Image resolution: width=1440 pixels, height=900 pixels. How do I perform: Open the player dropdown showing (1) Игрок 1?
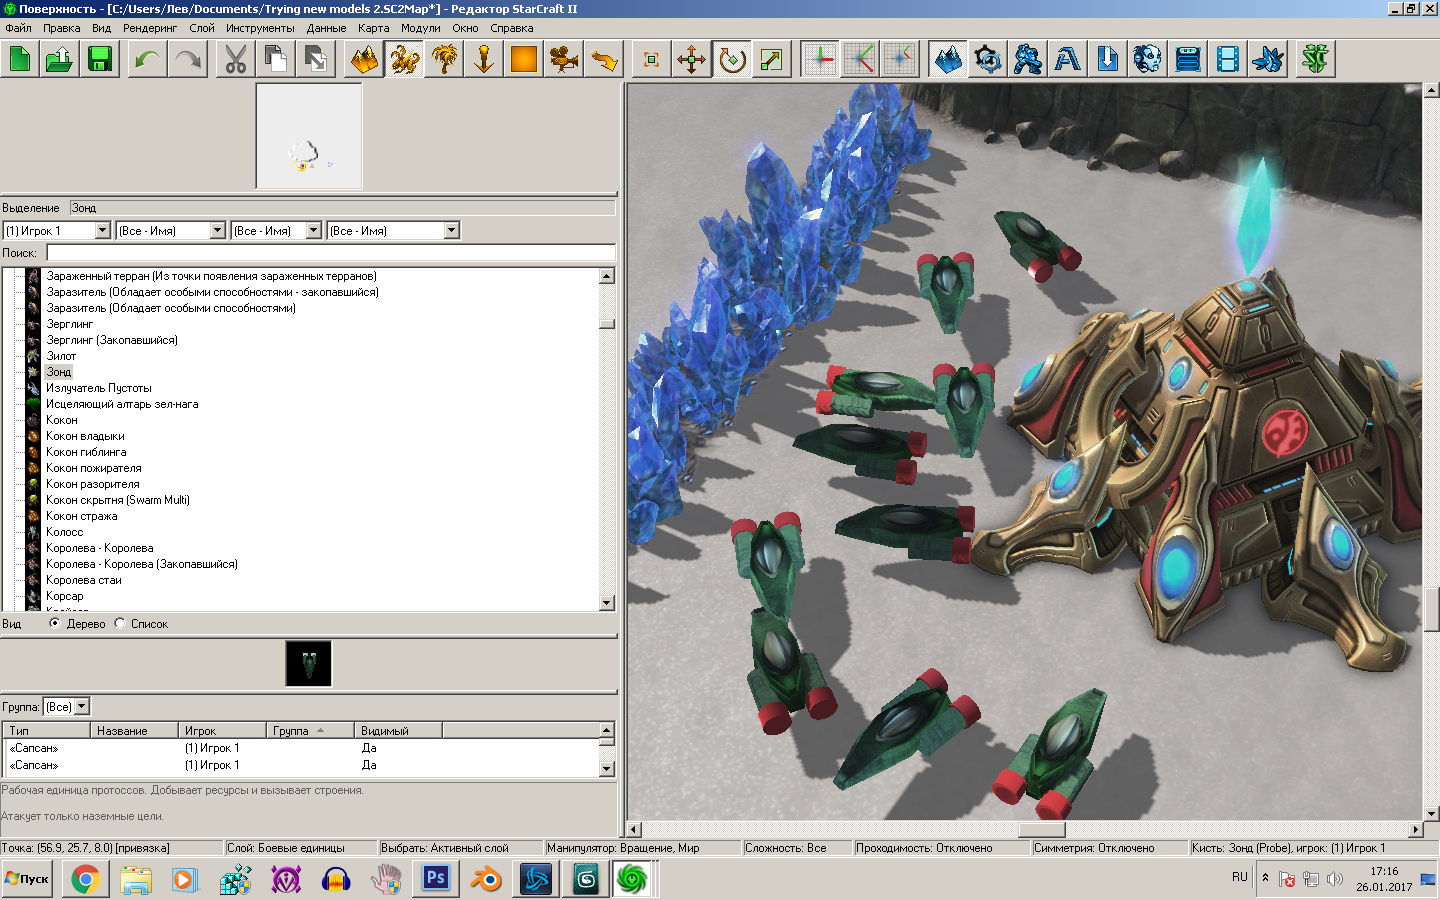pos(57,230)
